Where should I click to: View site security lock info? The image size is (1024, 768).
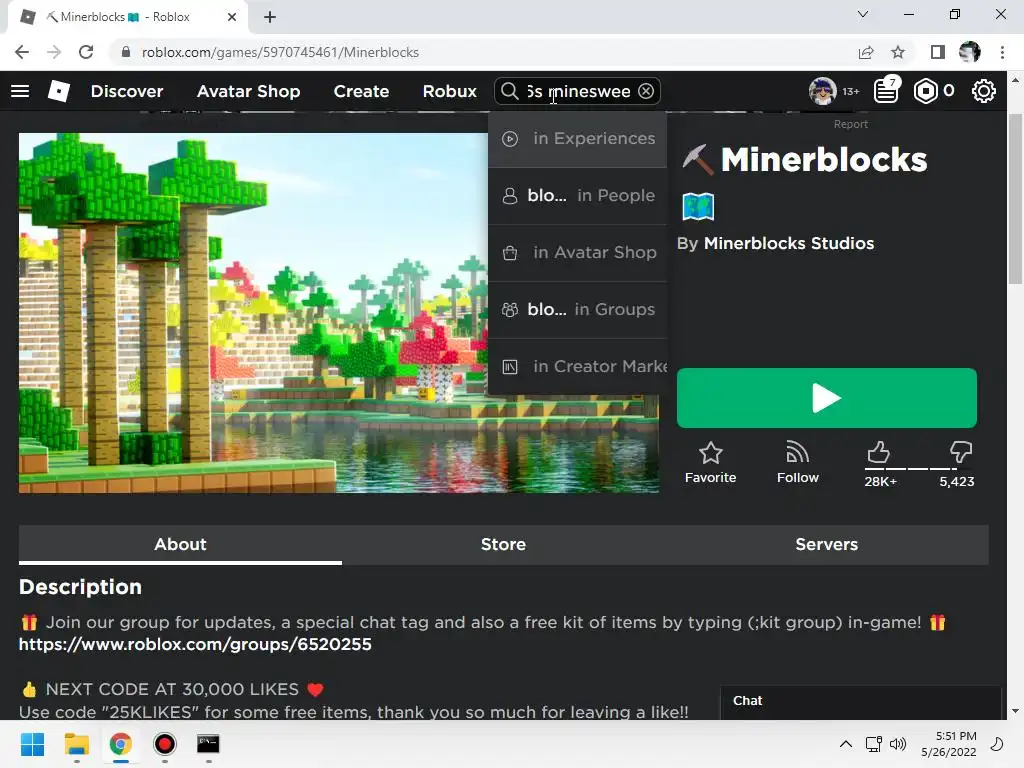coord(126,52)
